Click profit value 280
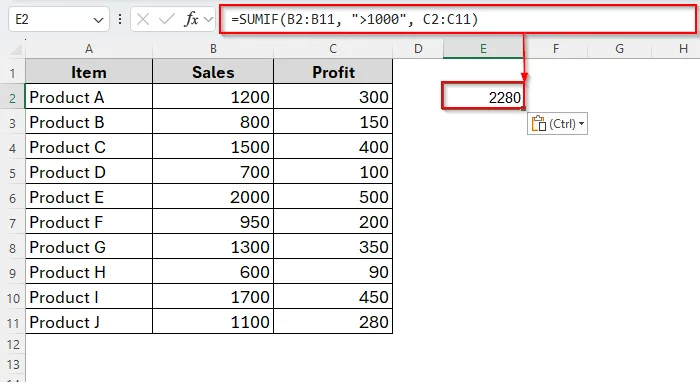This screenshot has height=382, width=700. [x=333, y=322]
